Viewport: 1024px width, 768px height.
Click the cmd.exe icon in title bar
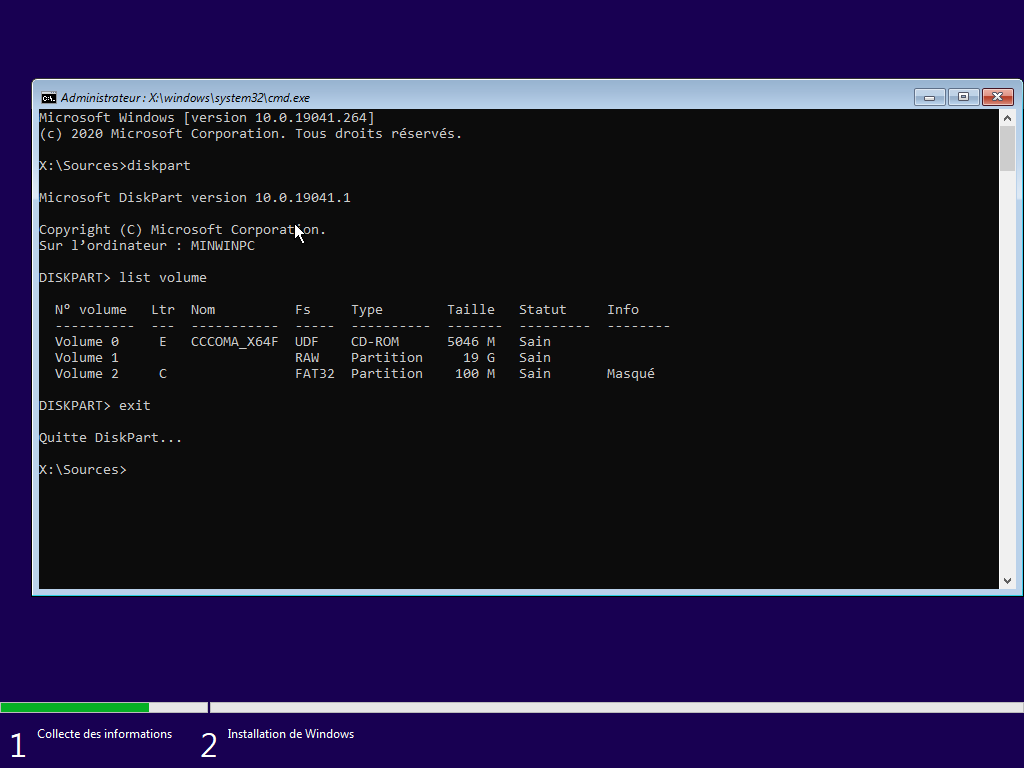point(48,98)
